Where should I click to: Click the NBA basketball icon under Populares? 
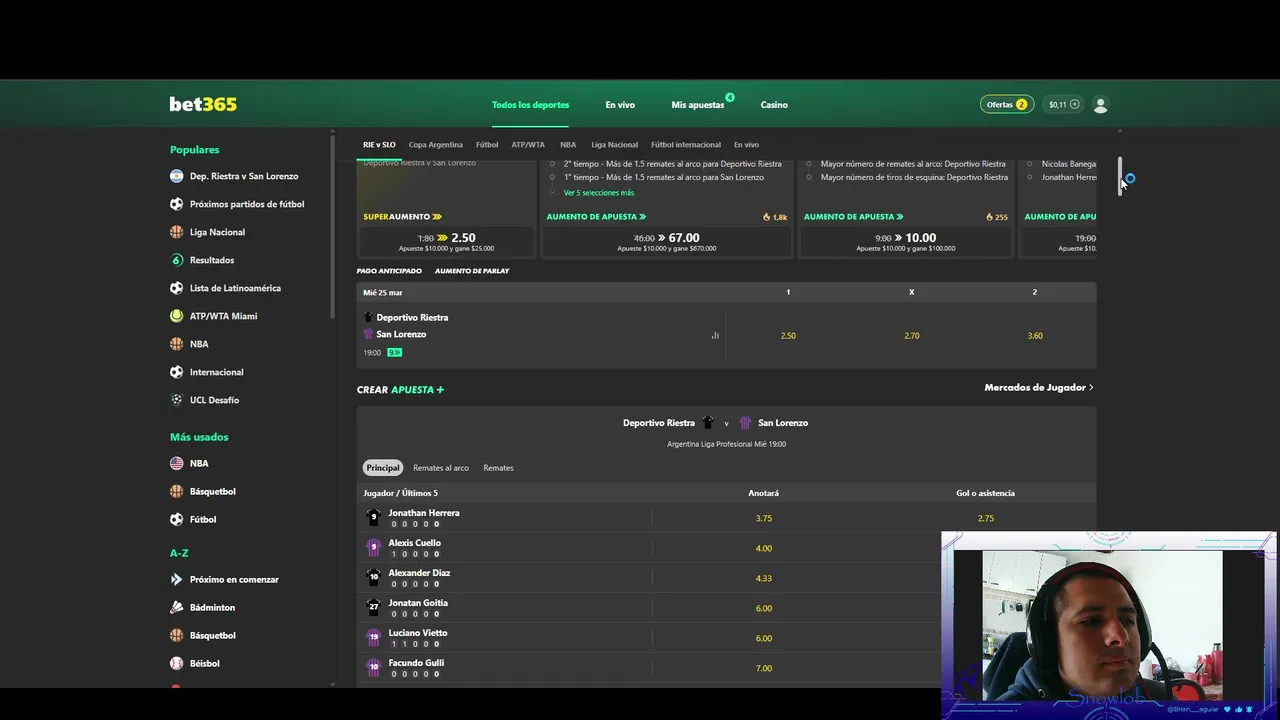(176, 344)
